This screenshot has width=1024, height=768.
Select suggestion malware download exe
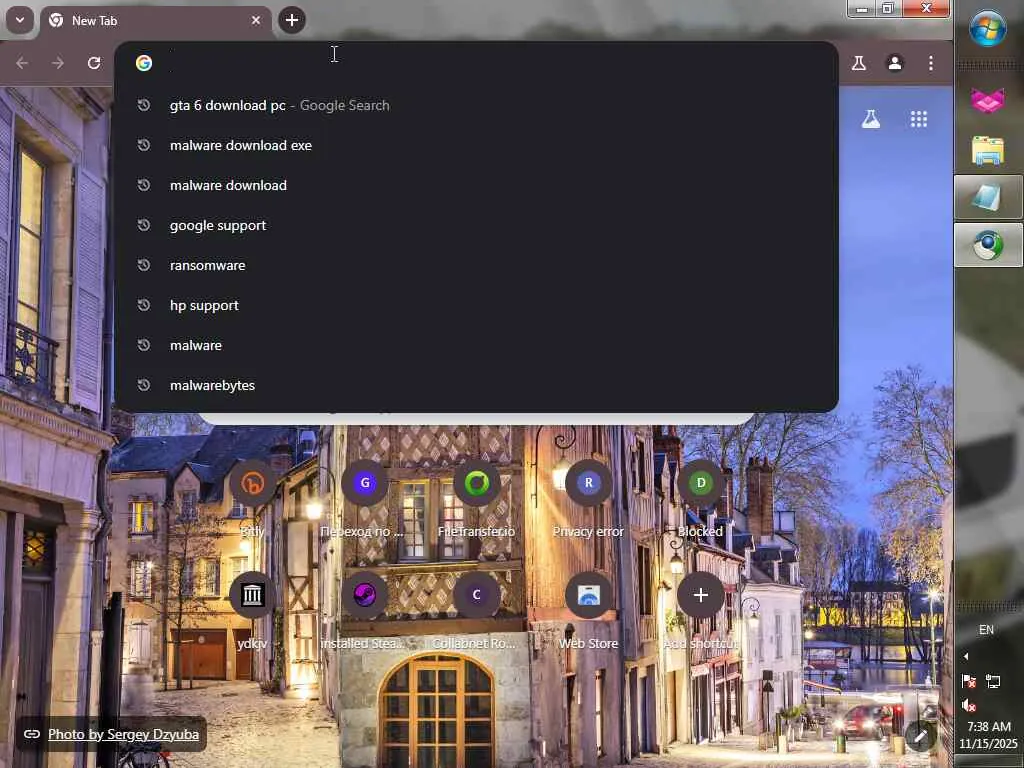[476, 145]
